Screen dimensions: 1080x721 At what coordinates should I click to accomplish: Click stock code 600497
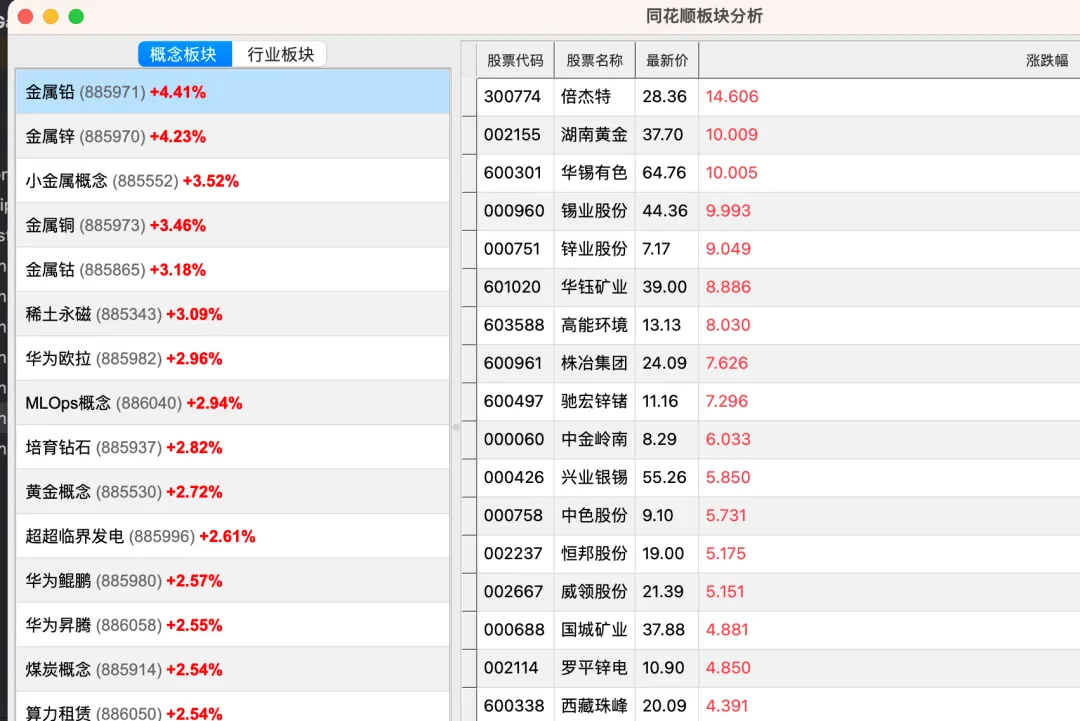513,401
